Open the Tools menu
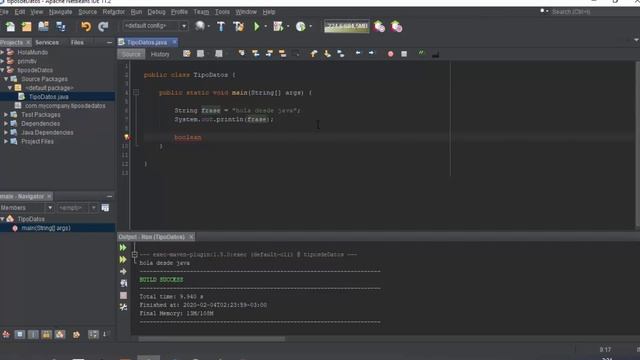This screenshot has width=640, height=360. [222, 12]
